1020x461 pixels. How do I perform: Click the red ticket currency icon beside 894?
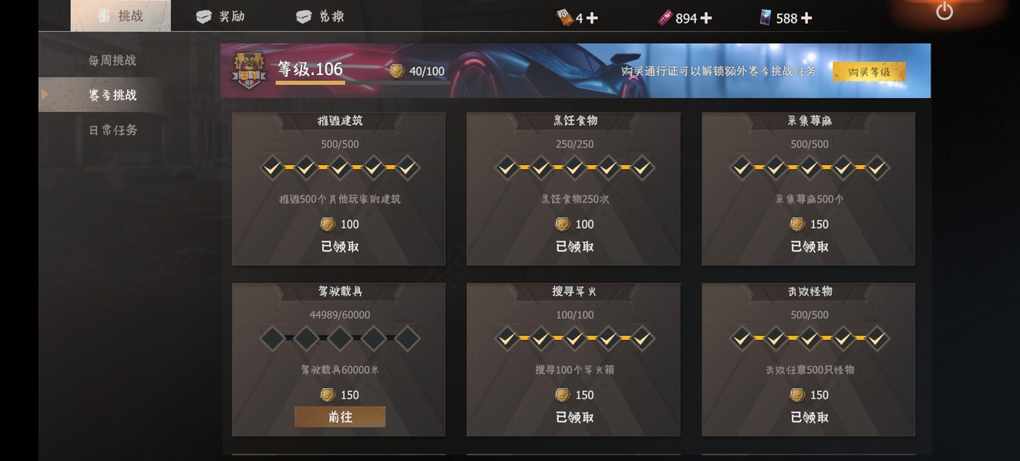(x=664, y=18)
